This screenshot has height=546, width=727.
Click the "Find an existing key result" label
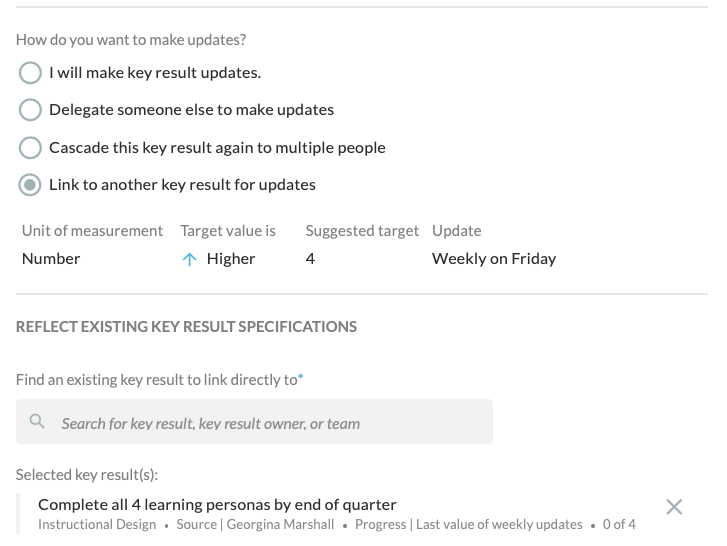(159, 380)
